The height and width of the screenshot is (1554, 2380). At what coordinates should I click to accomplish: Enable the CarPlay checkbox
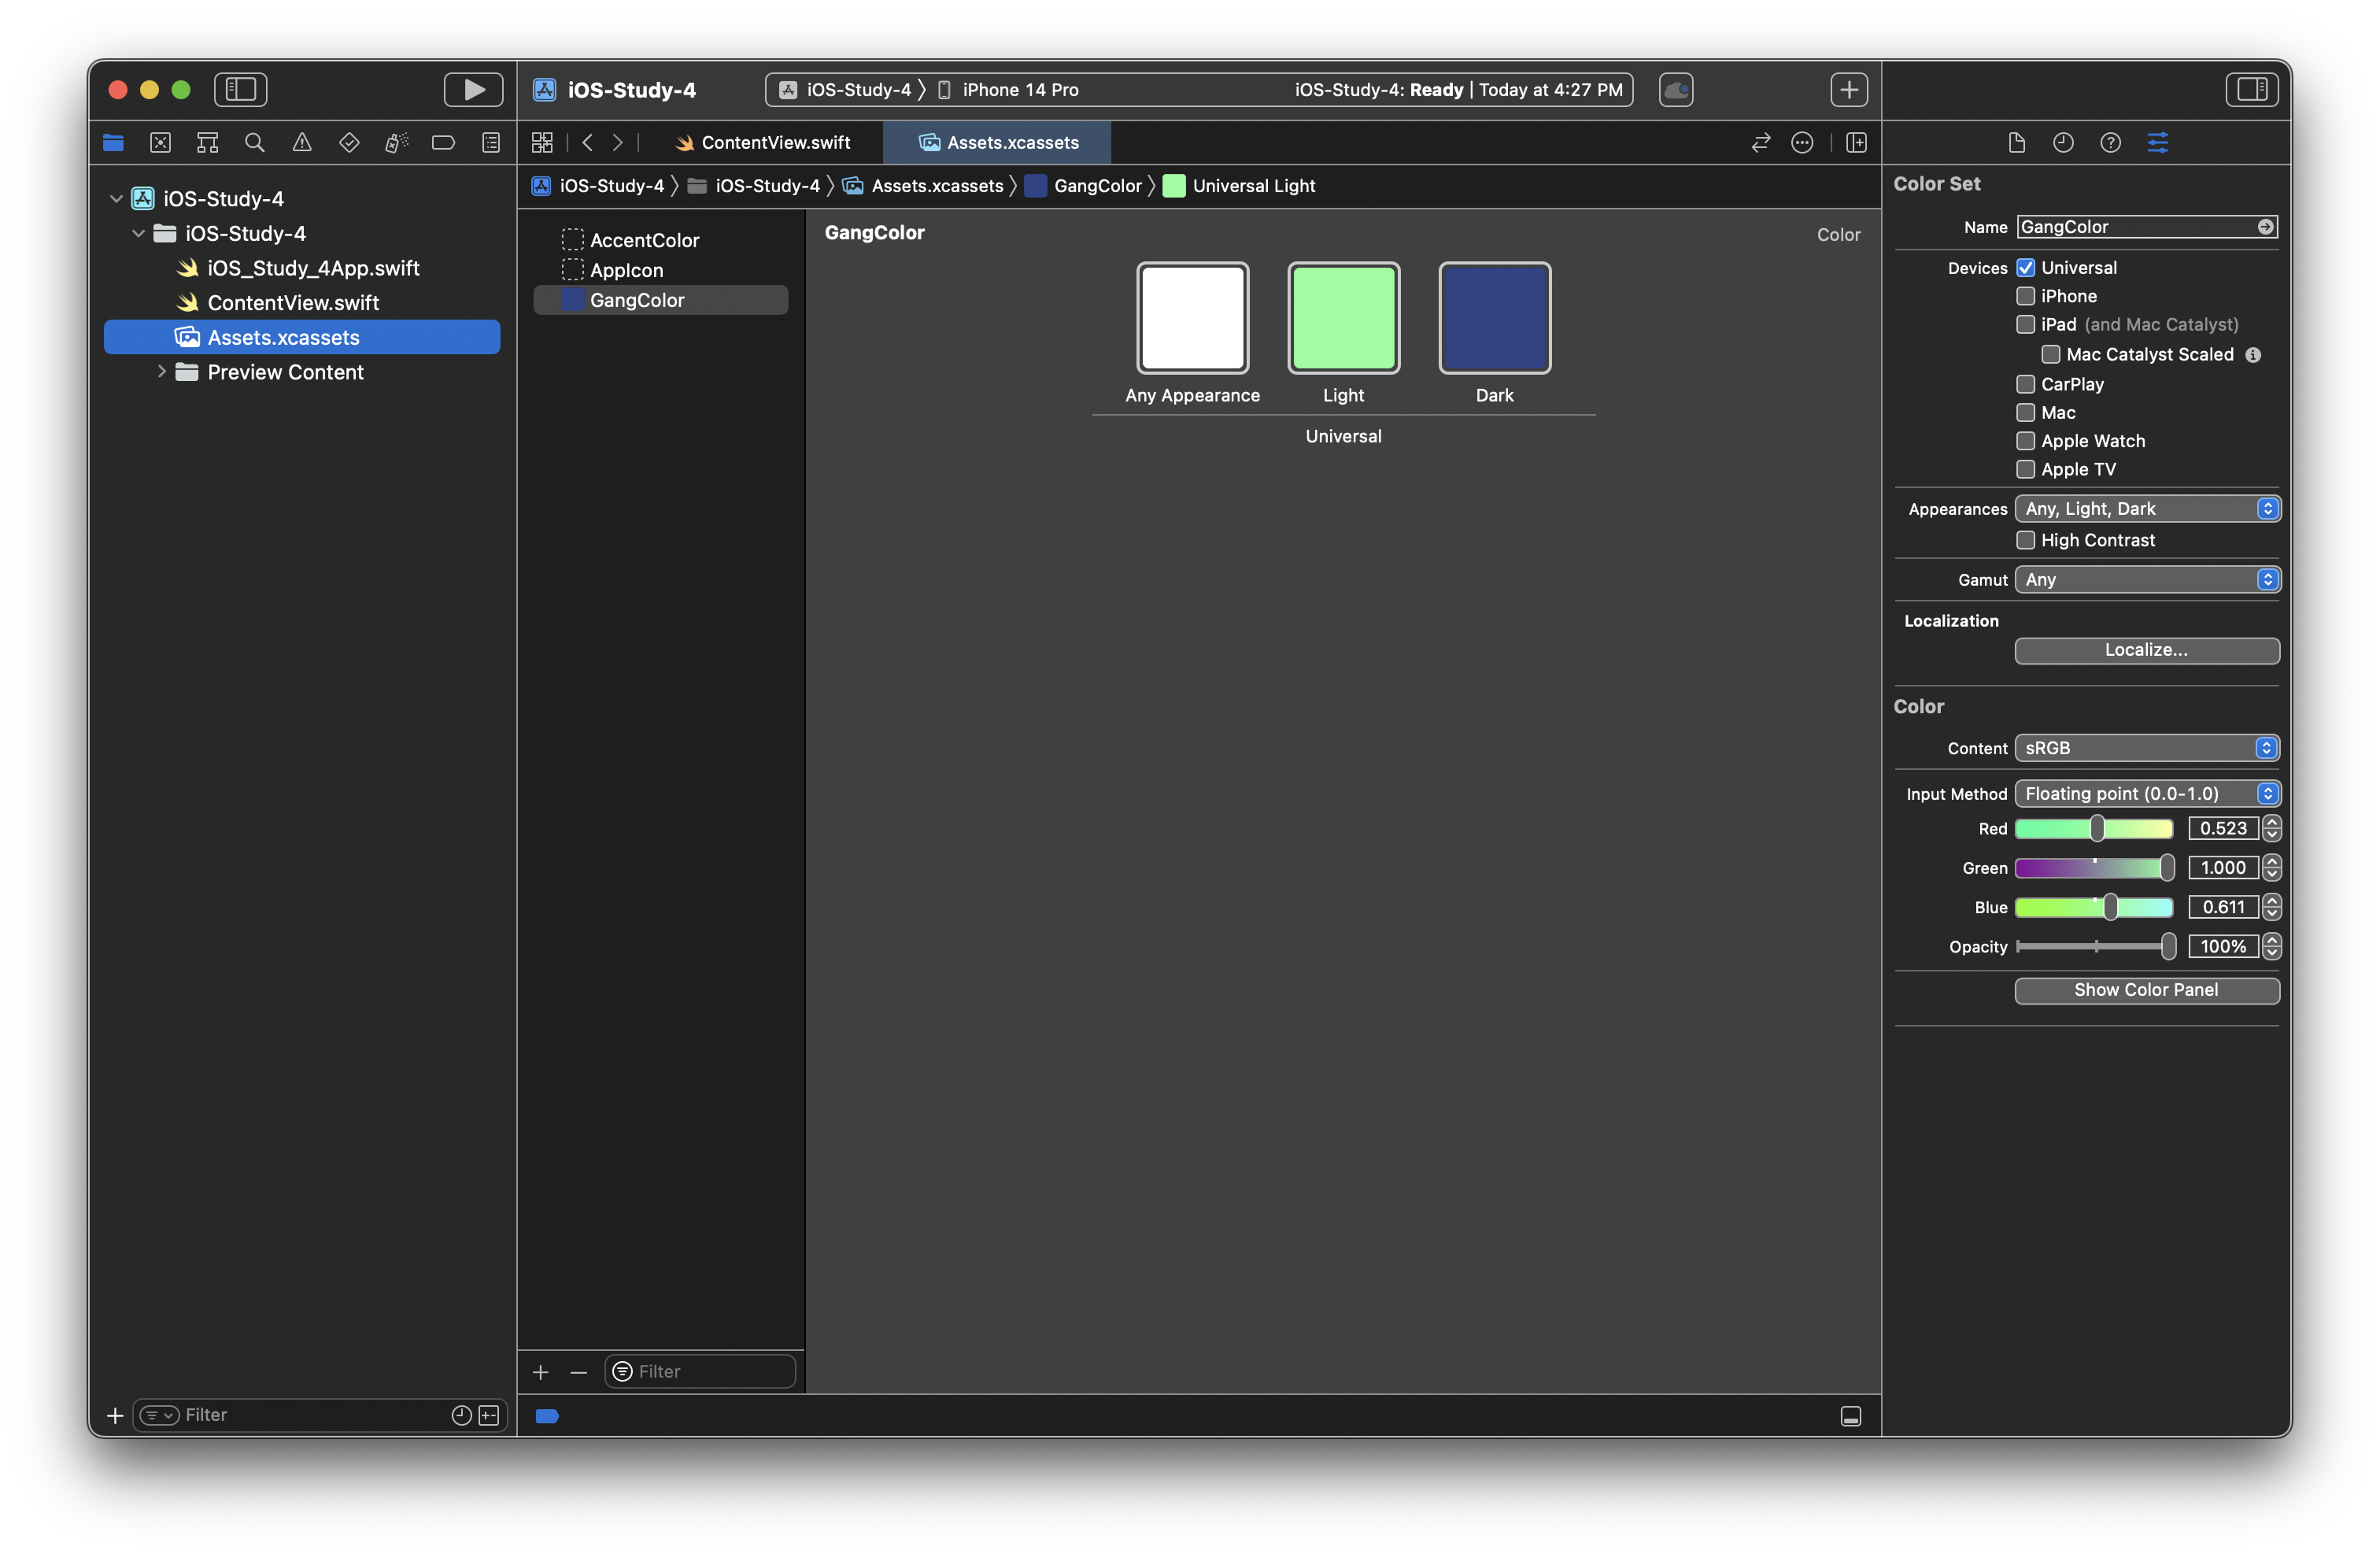coord(2025,384)
